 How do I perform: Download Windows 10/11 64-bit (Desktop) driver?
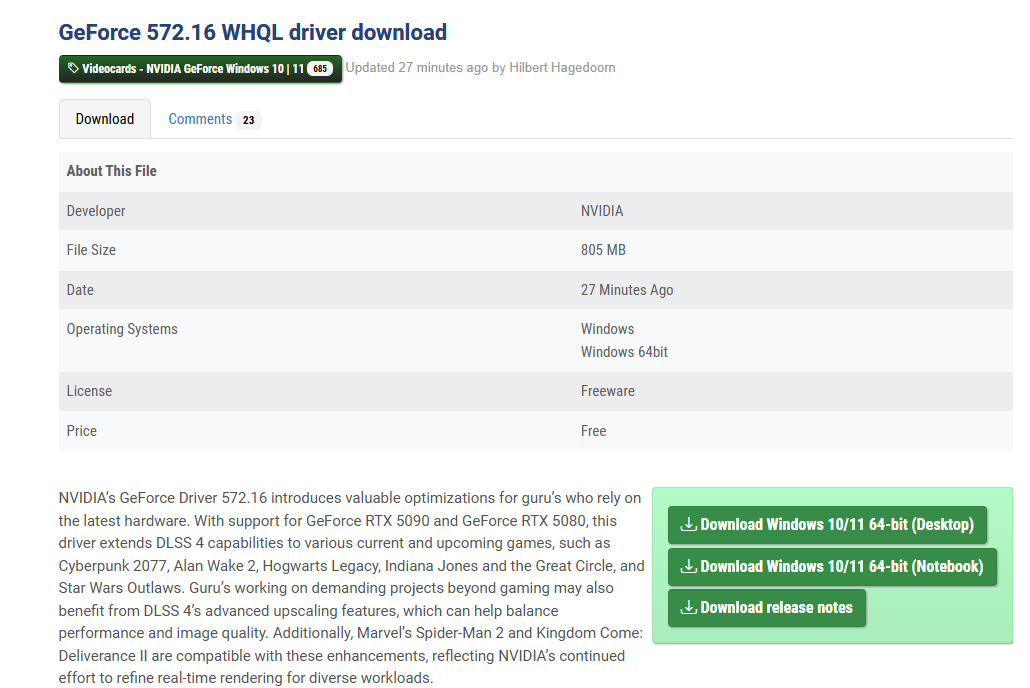tap(827, 524)
